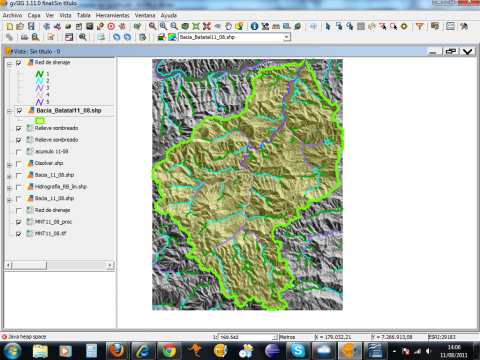Toggle visibility of Bacia_Batatal11_08.shp layer

[x=19, y=111]
